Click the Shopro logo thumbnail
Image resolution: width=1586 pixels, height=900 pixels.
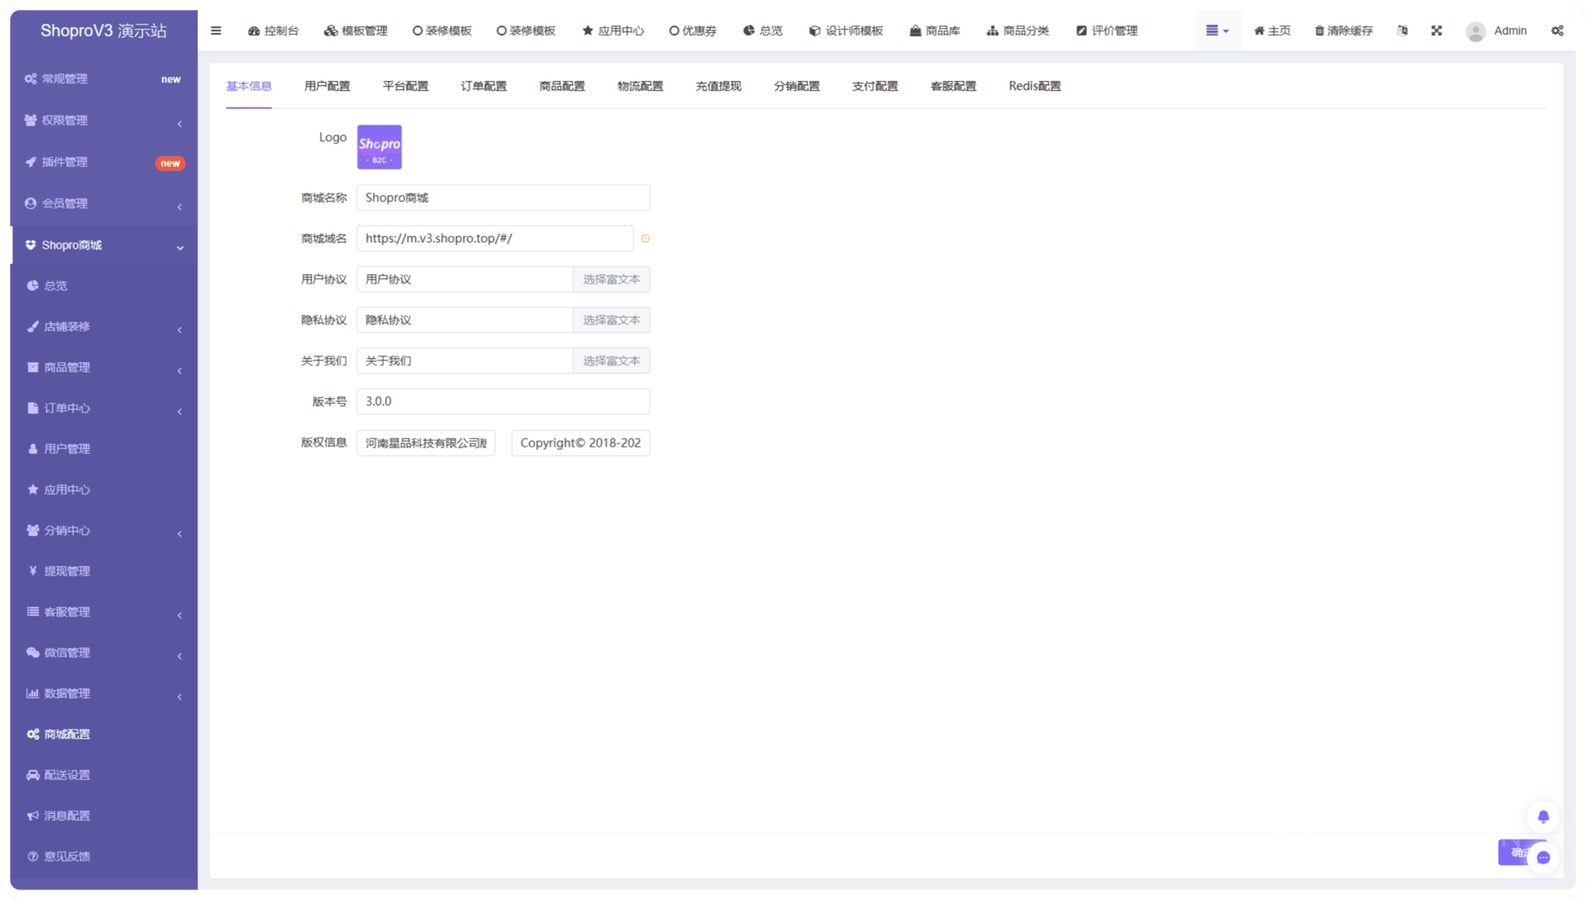379,147
